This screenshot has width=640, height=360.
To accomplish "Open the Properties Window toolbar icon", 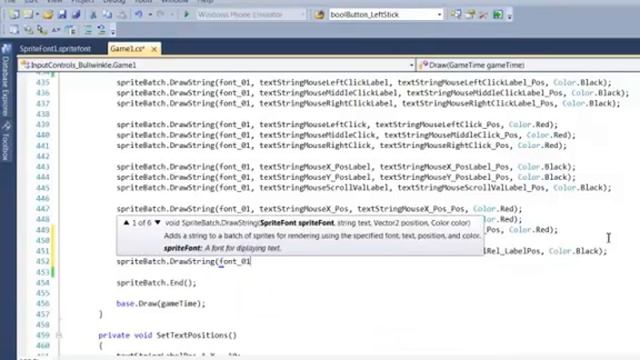I will [470, 15].
